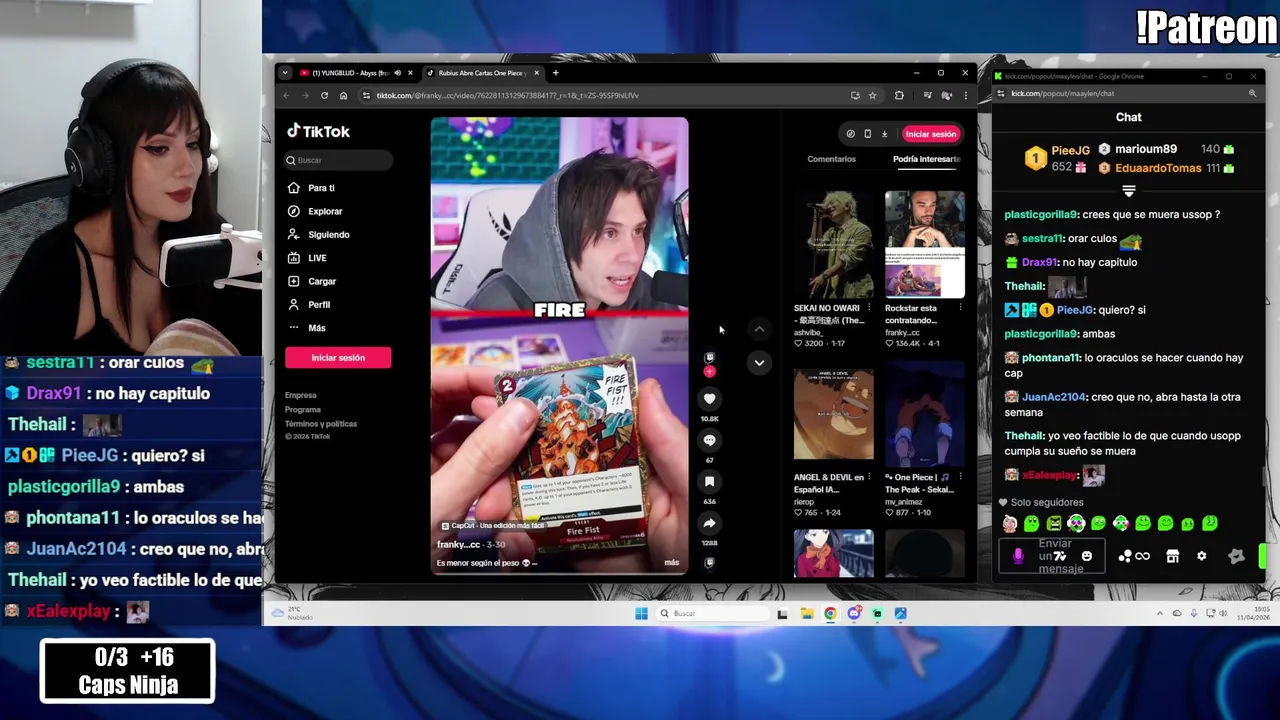
Task: Open the browser extensions puzzle icon
Action: (x=899, y=95)
